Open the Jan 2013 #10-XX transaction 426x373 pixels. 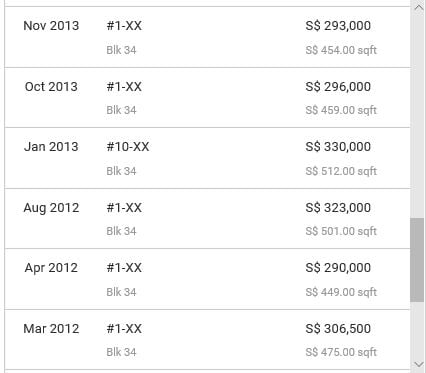coord(208,158)
